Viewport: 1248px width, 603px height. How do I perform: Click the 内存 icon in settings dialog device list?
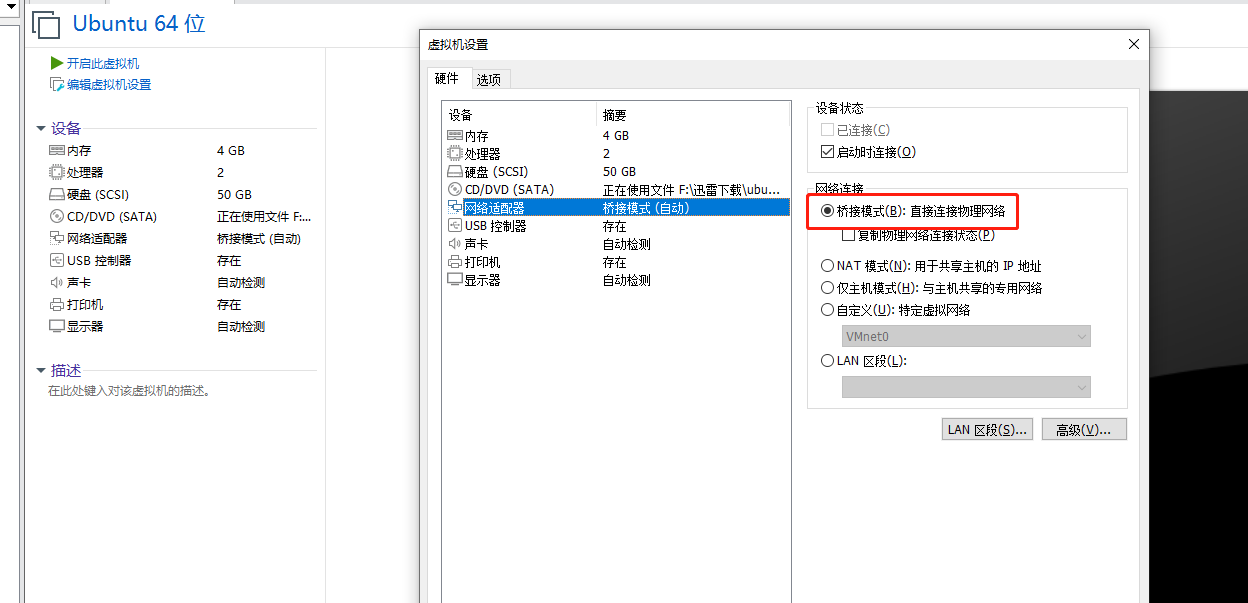(454, 135)
